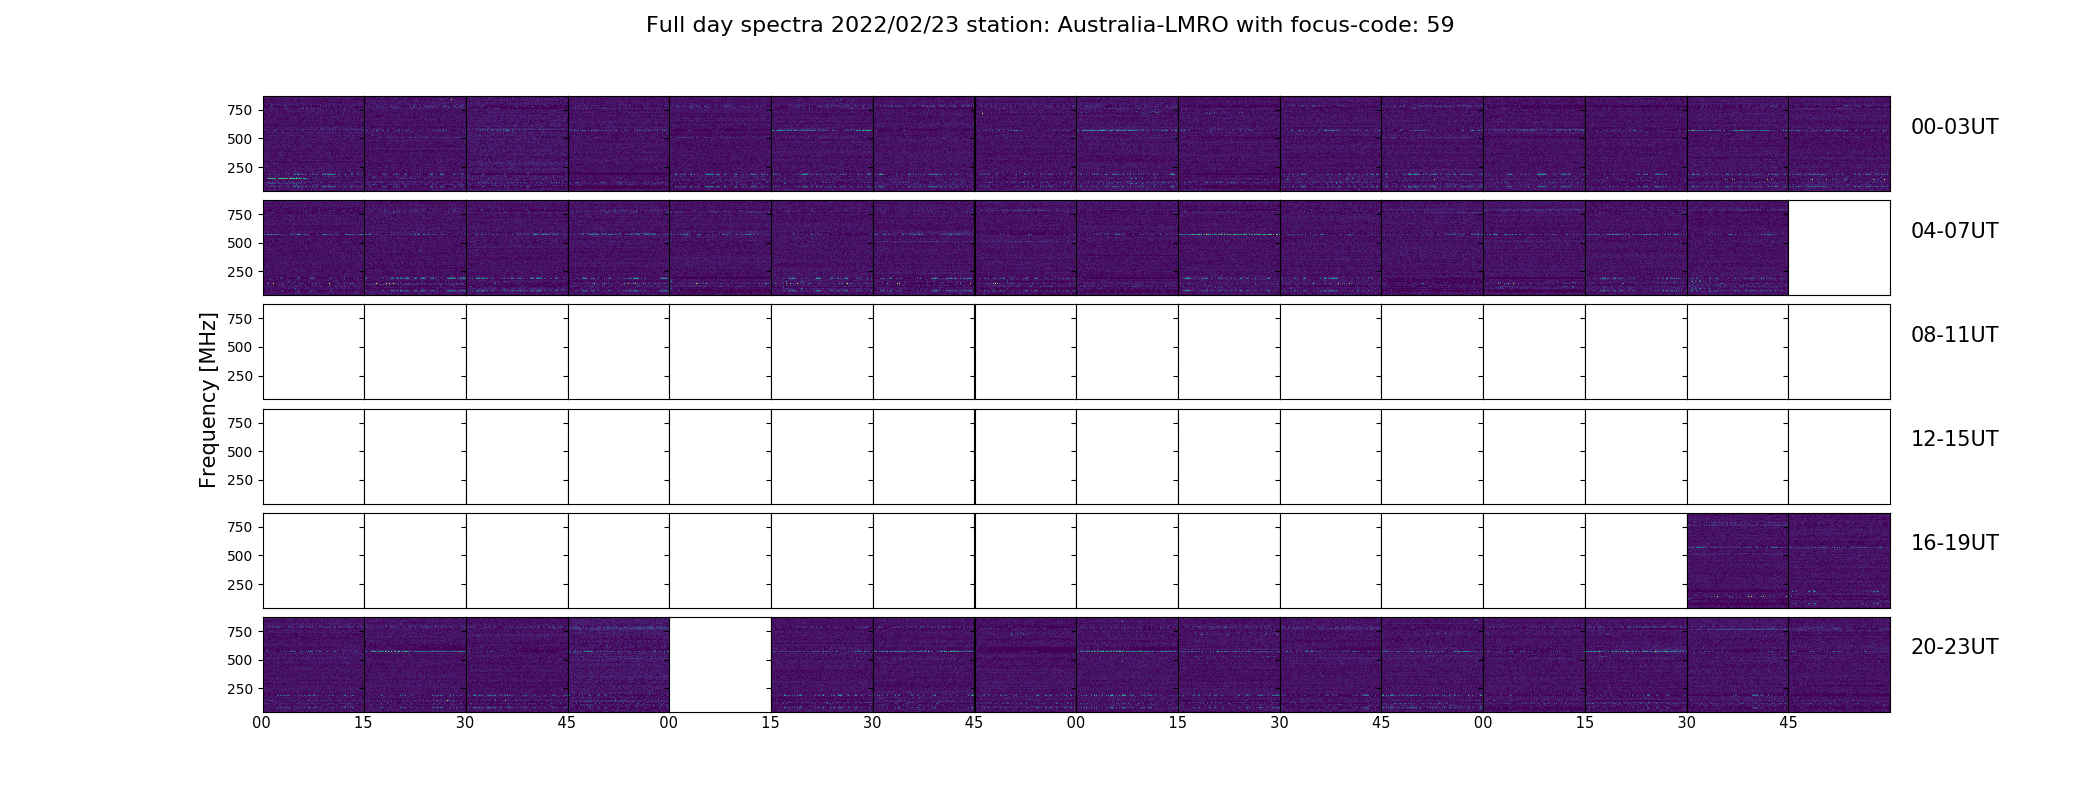Select the 'Frequency [MHz]' y-axis label
This screenshot has height=800, width=2100.
[208, 400]
